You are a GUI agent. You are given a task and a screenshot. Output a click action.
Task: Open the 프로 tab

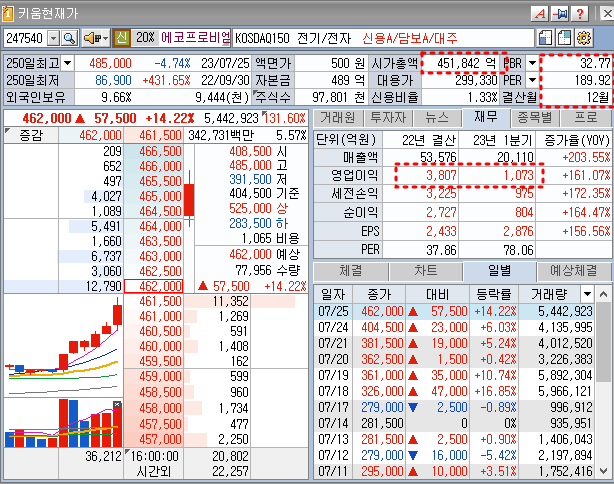(586, 117)
